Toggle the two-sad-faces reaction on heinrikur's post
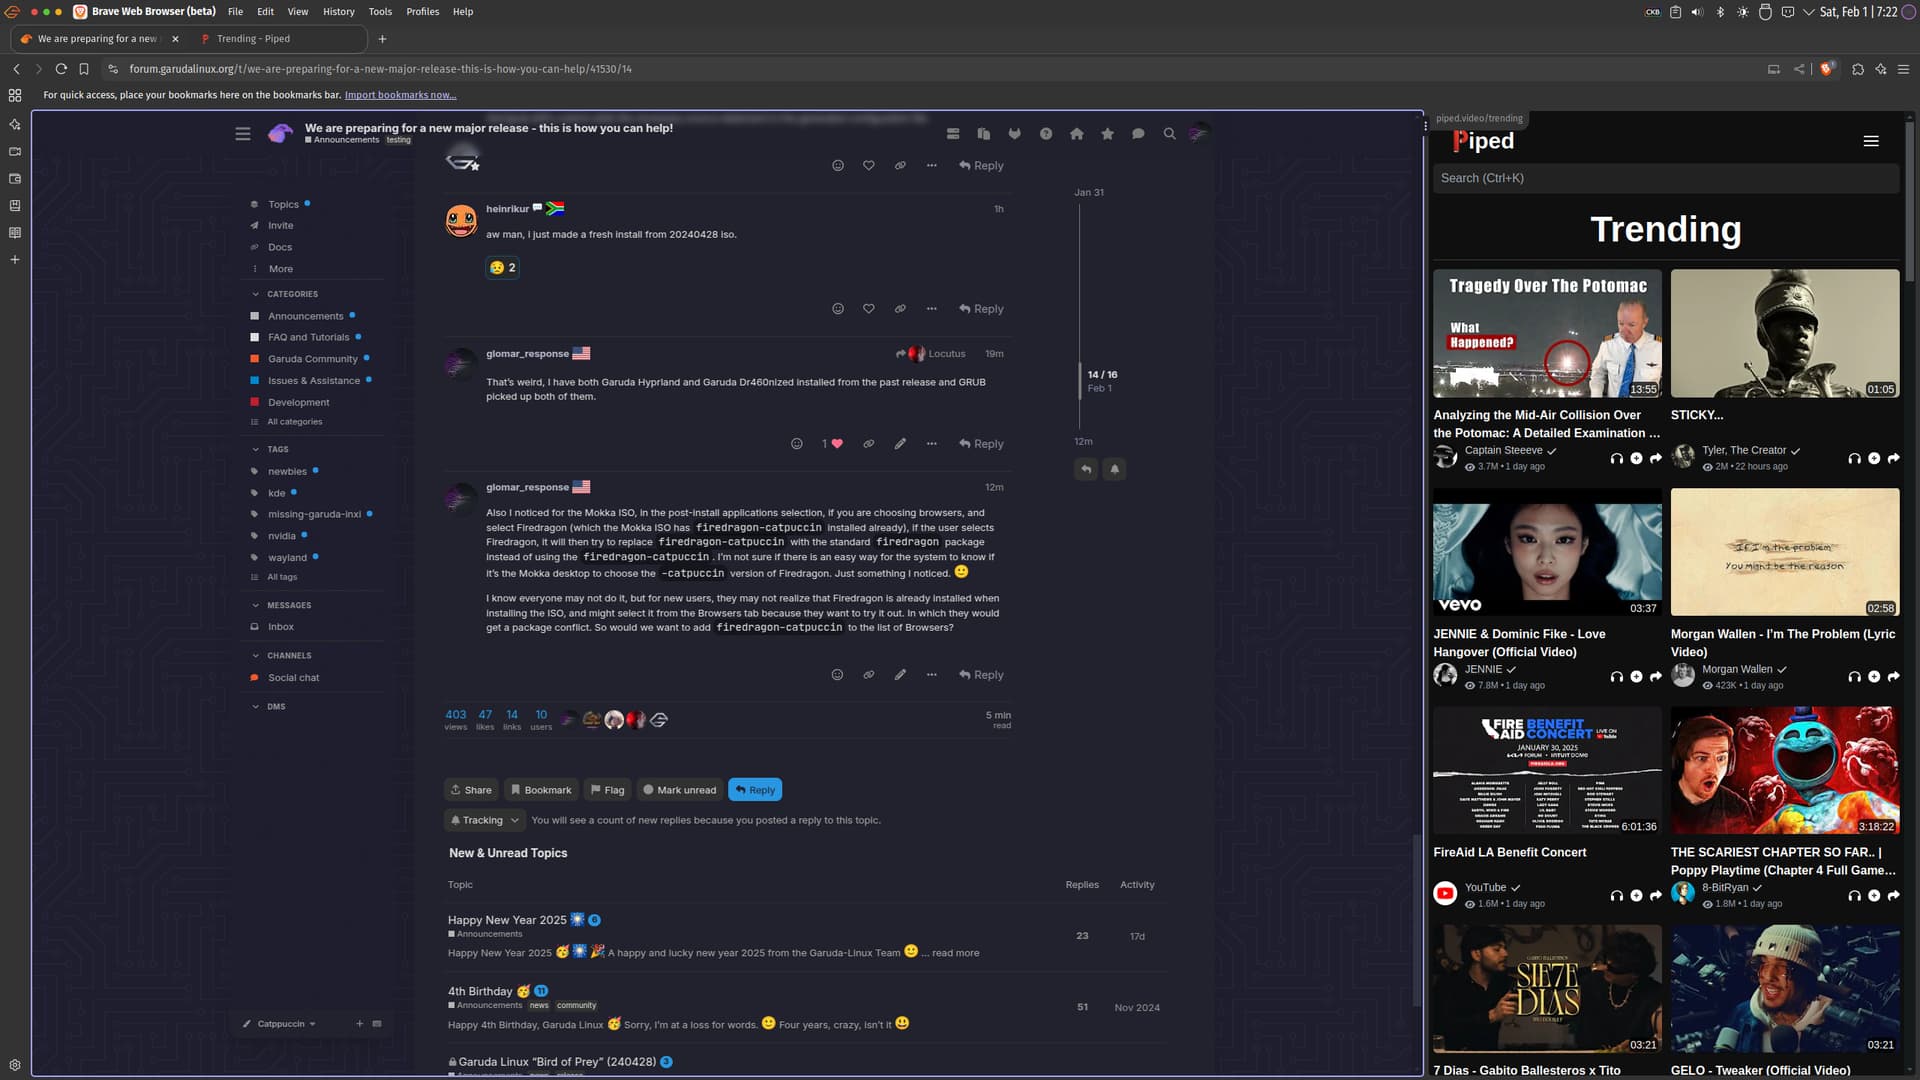The image size is (1920, 1080). pyautogui.click(x=502, y=268)
